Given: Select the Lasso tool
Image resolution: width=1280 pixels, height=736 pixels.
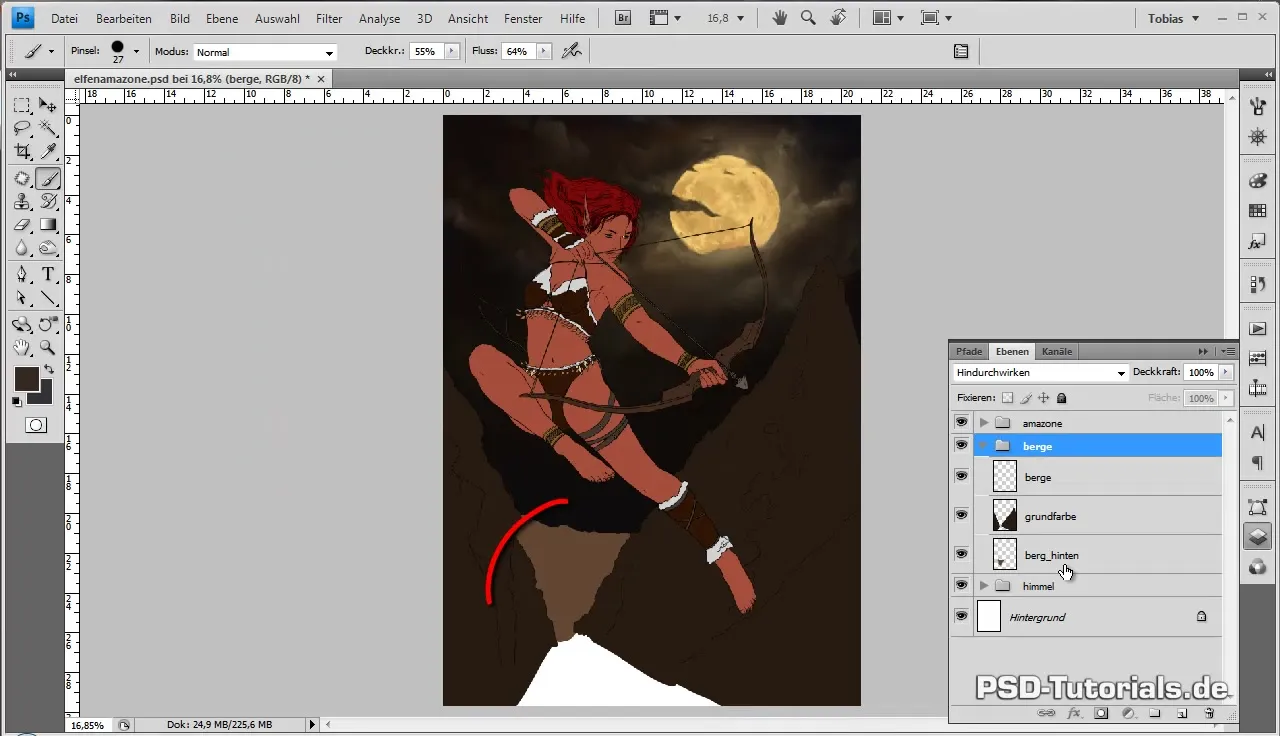Looking at the screenshot, I should (x=22, y=128).
